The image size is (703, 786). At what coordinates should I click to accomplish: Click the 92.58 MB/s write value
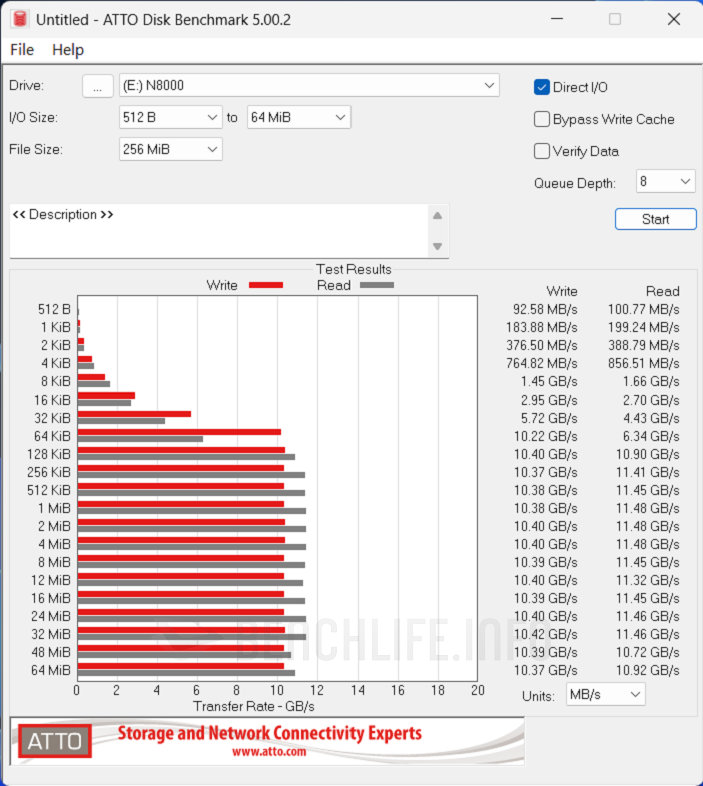pos(545,309)
